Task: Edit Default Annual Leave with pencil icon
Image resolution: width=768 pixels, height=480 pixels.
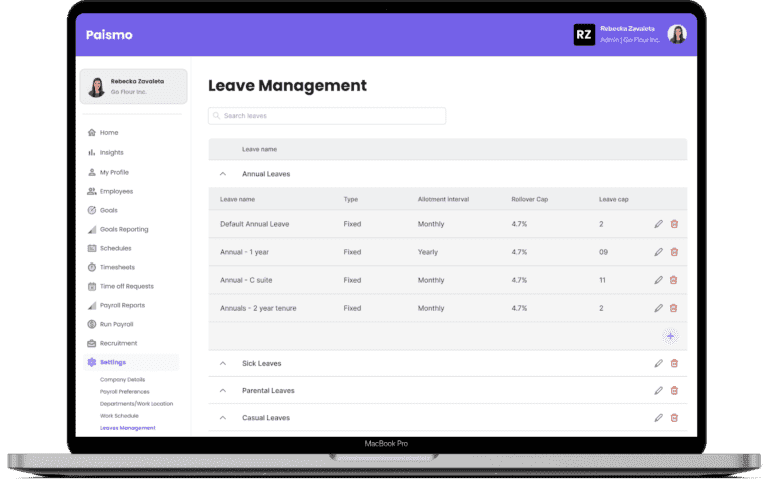Action: 658,224
